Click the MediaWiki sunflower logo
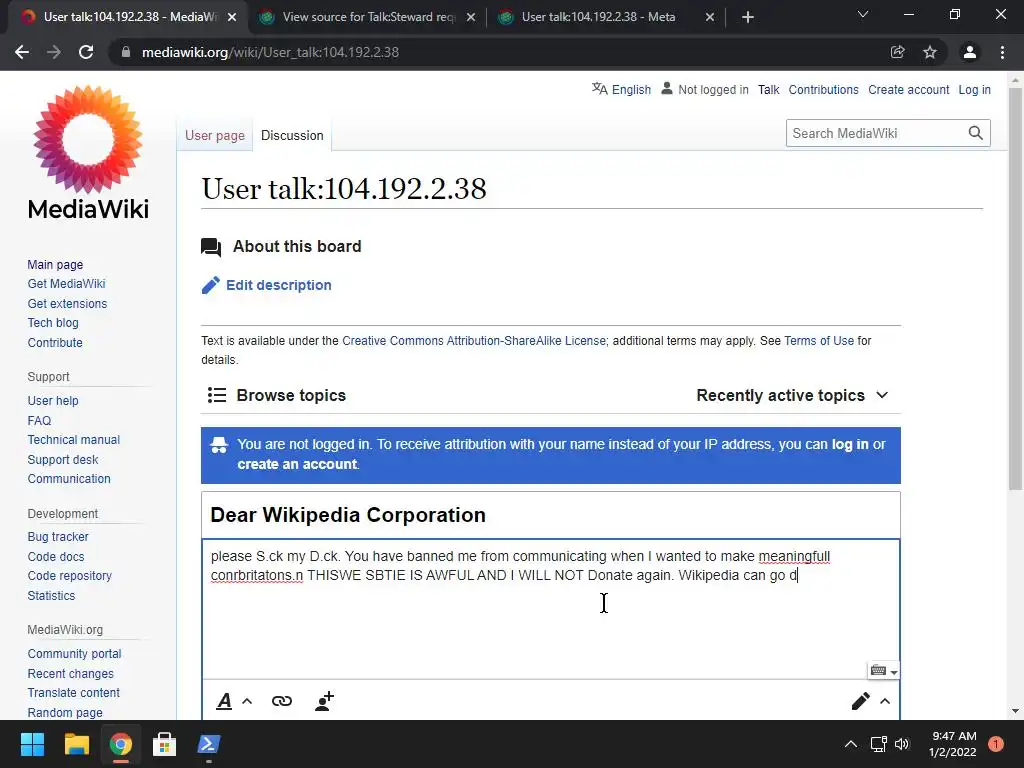Viewport: 1024px width, 768px height. [88, 139]
